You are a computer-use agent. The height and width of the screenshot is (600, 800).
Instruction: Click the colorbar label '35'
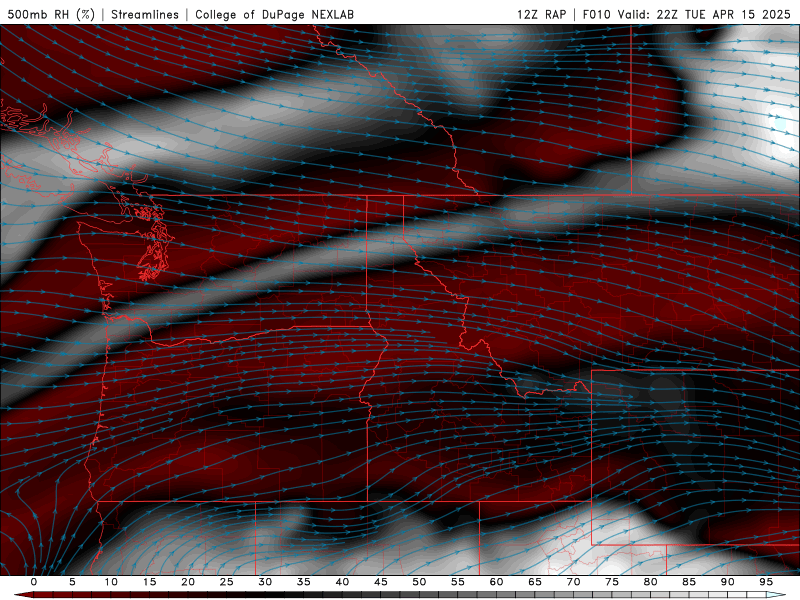tap(304, 582)
